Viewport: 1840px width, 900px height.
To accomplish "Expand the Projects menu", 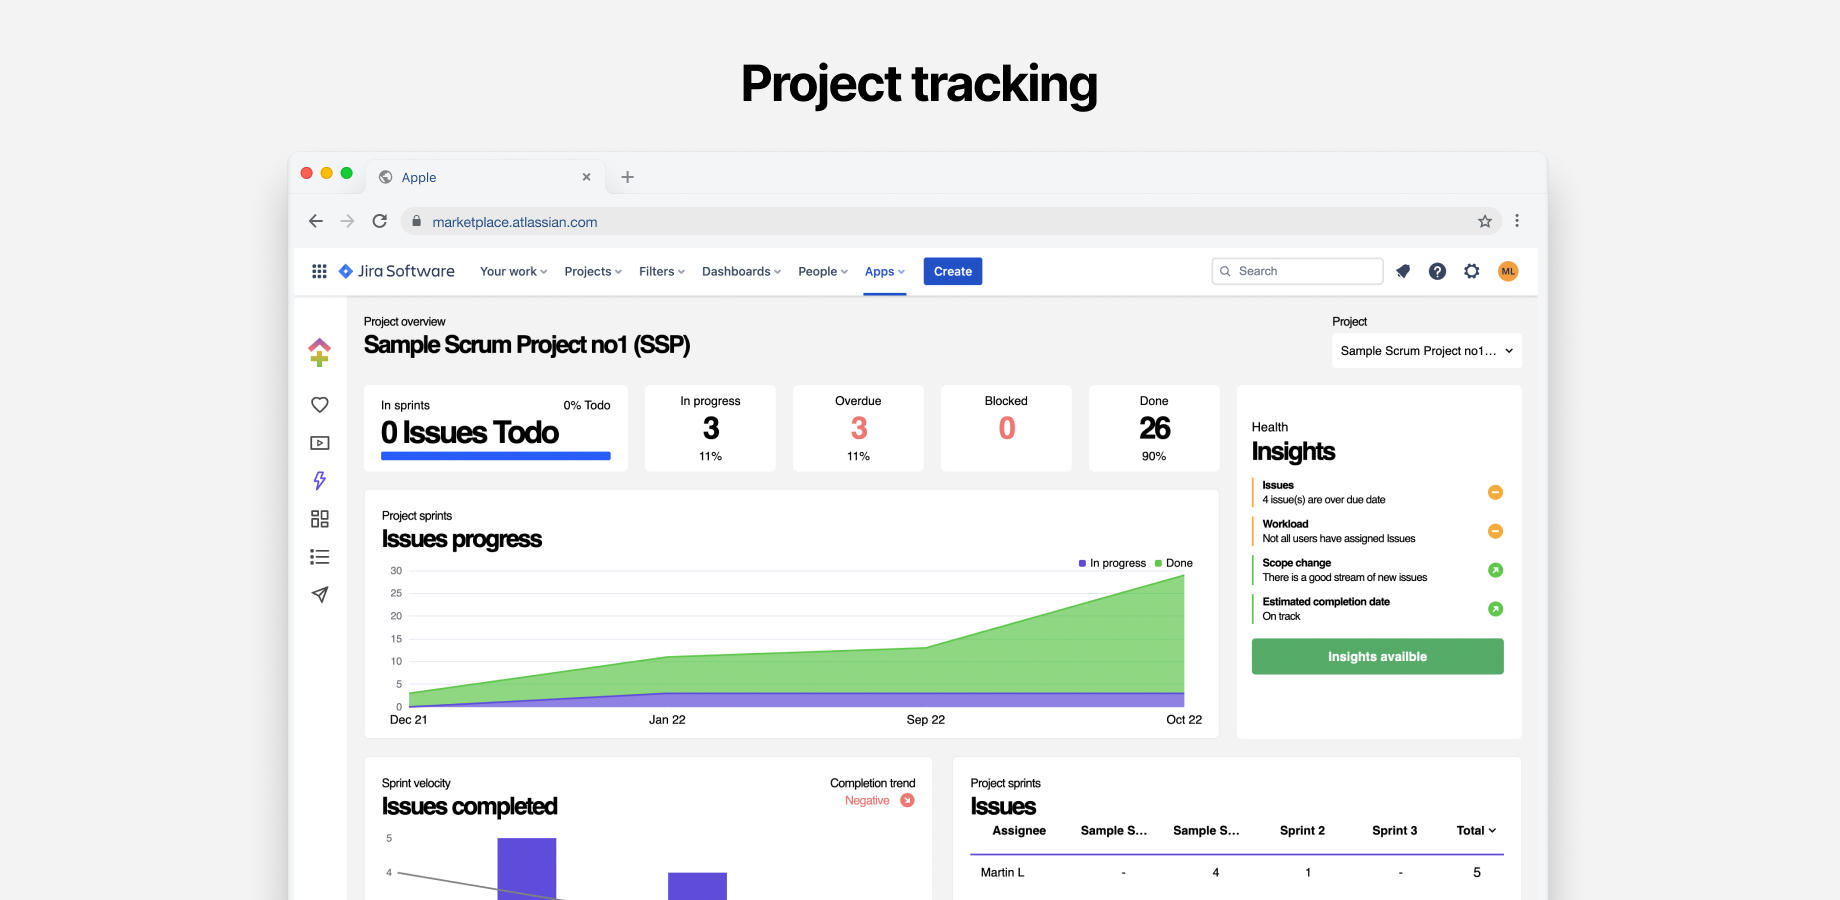I will point(593,271).
